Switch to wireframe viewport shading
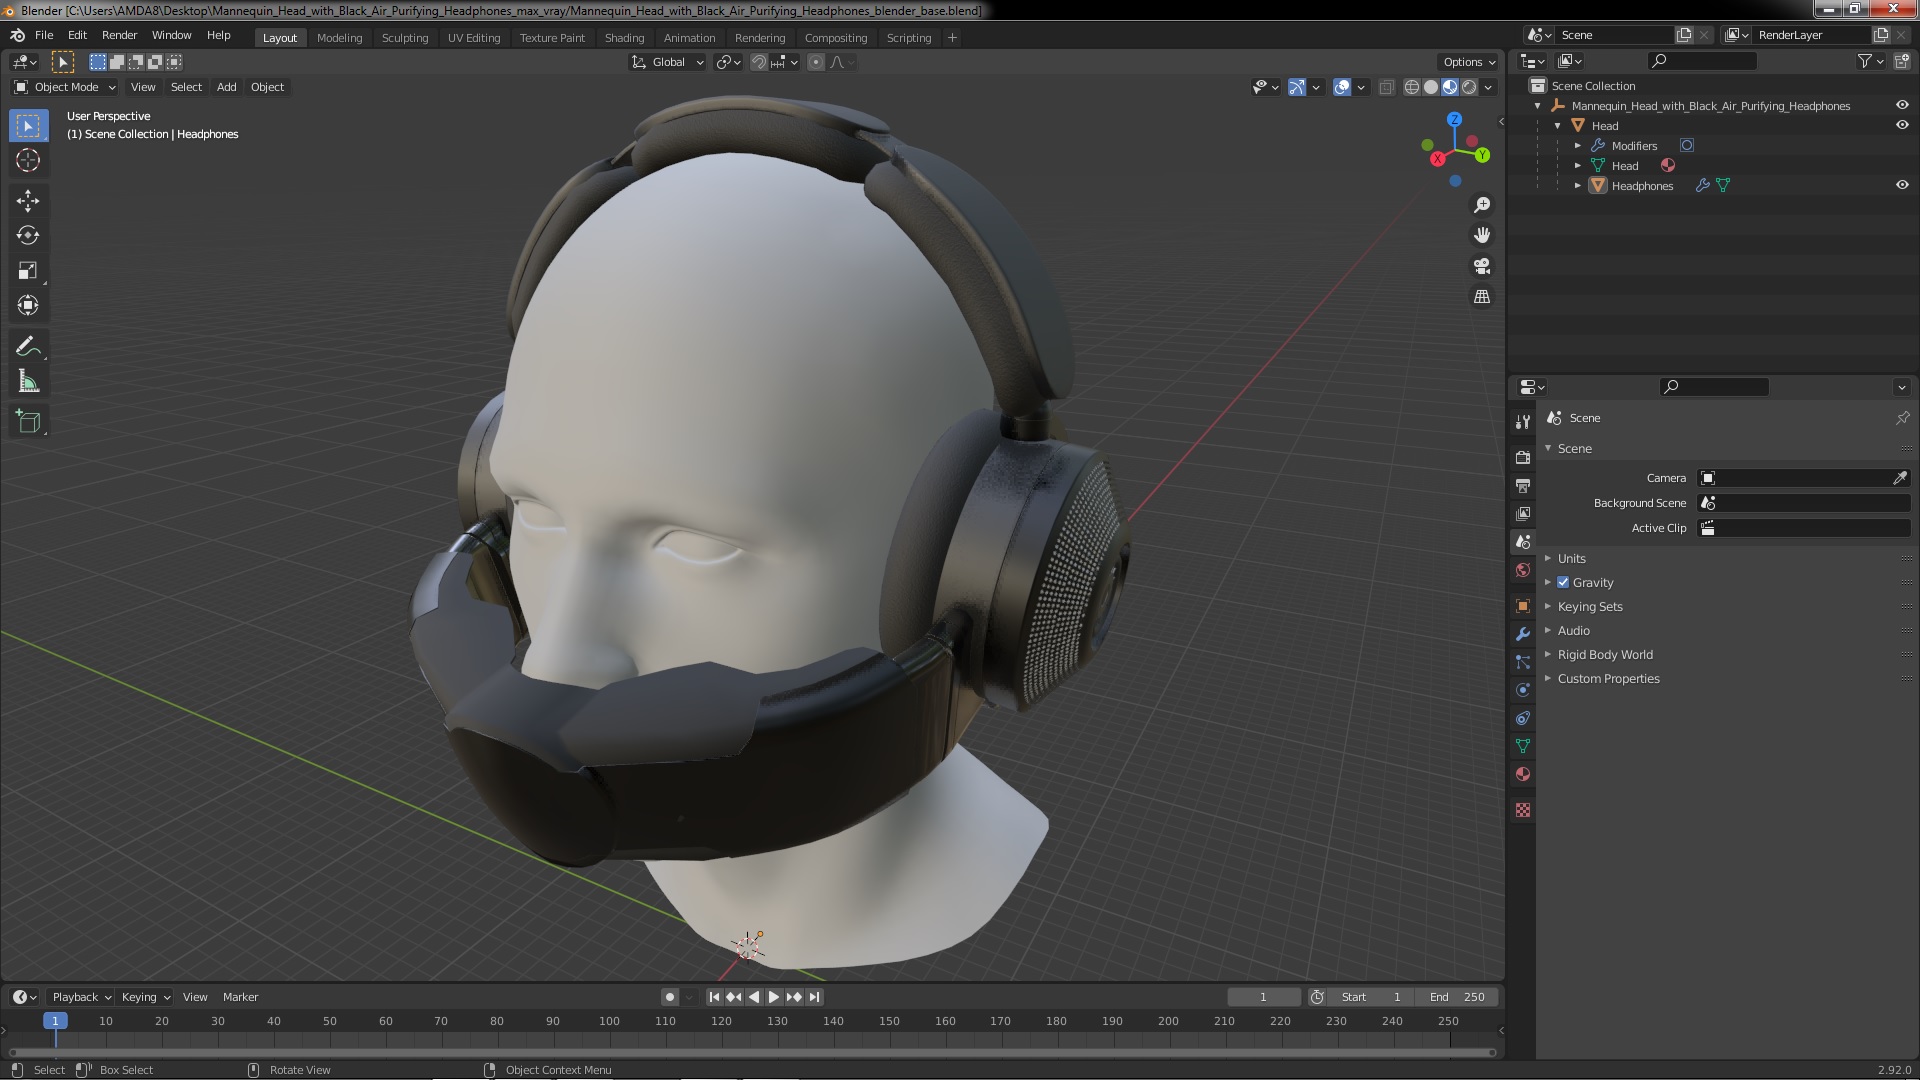 tap(1412, 88)
